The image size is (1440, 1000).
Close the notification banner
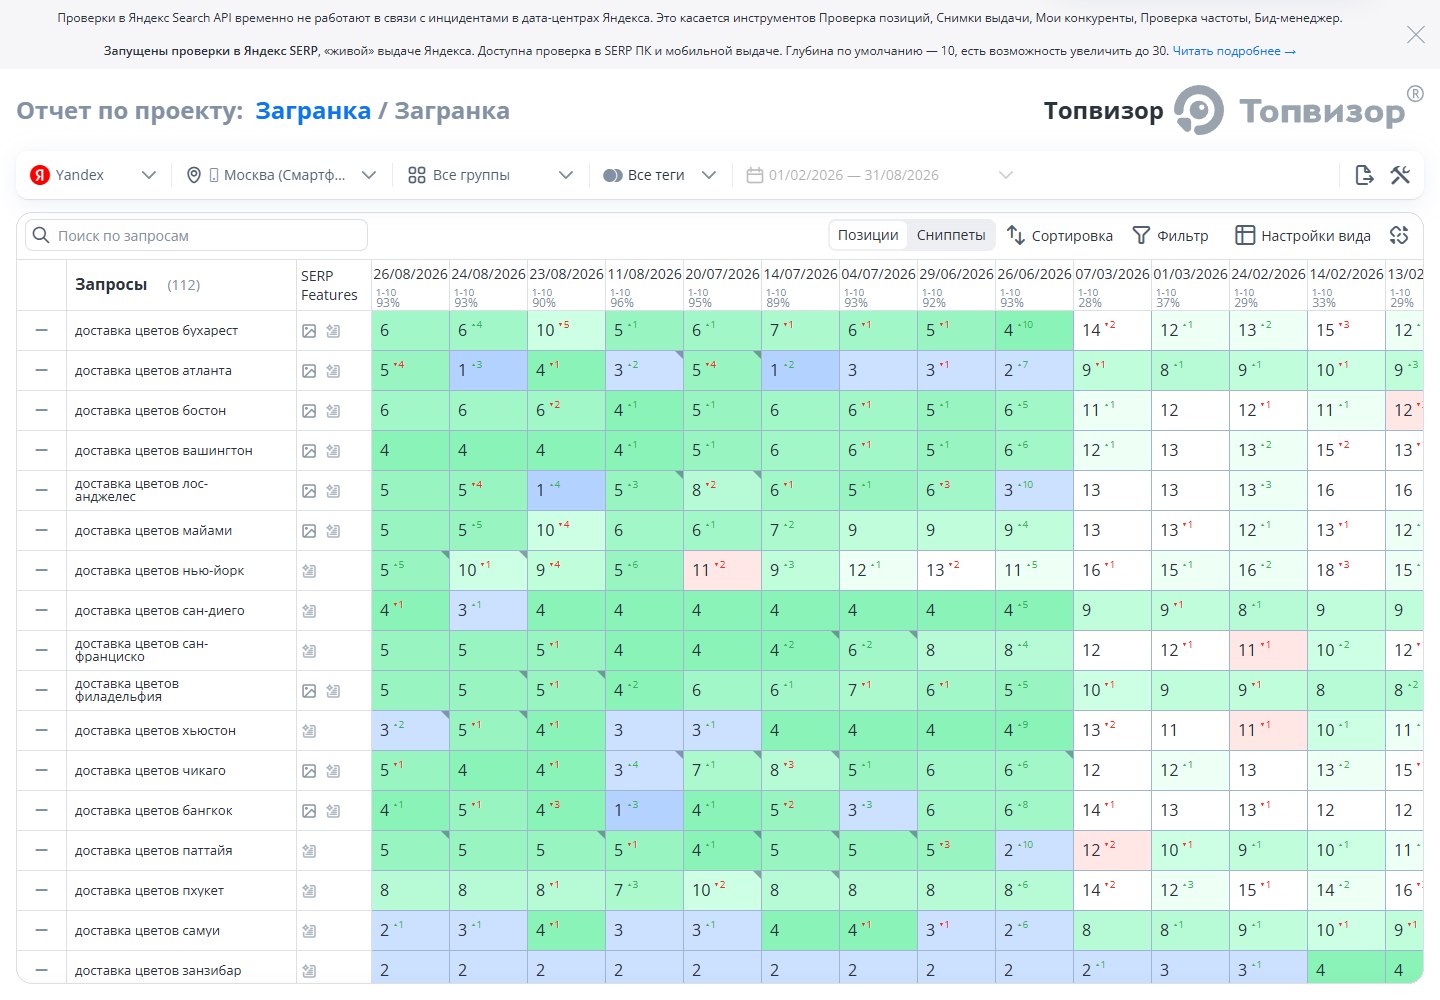[1416, 35]
